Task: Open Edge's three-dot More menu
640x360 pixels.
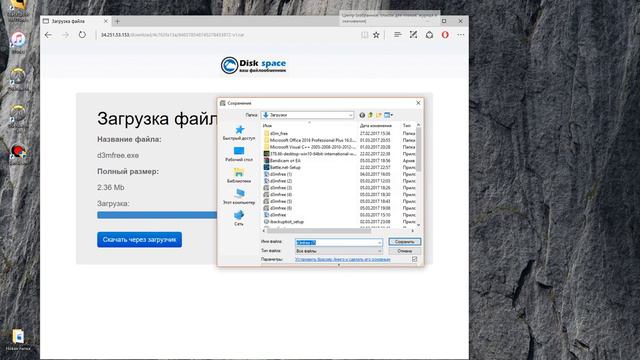Action: 461,35
